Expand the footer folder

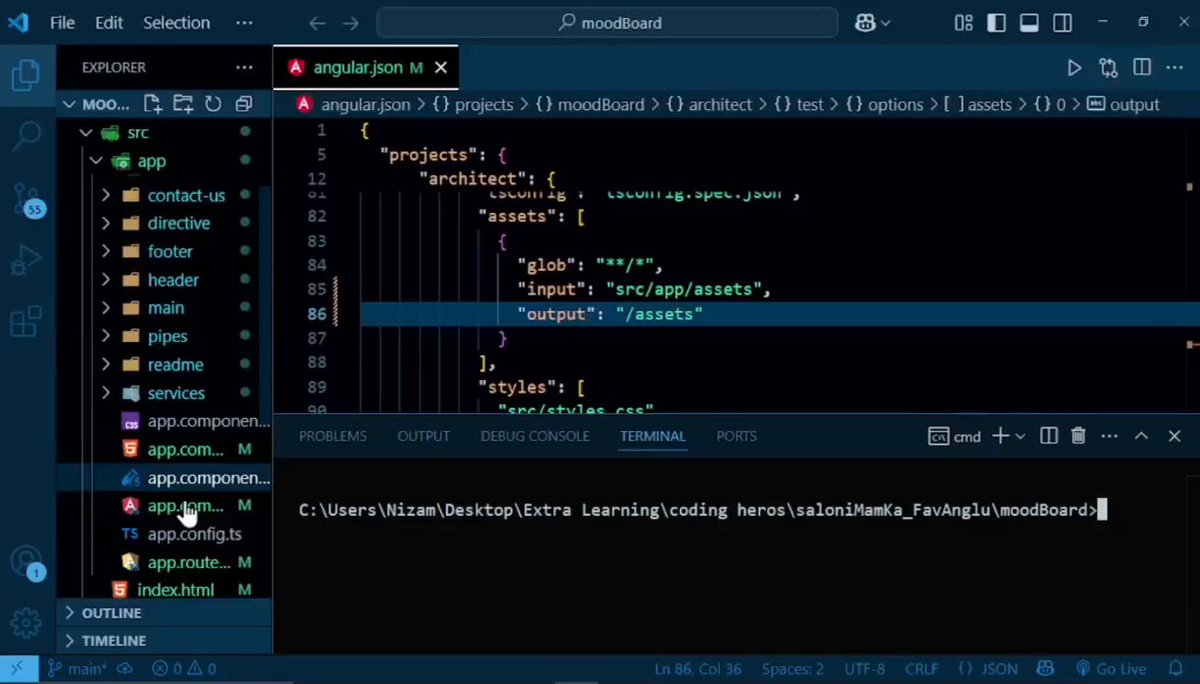105,251
